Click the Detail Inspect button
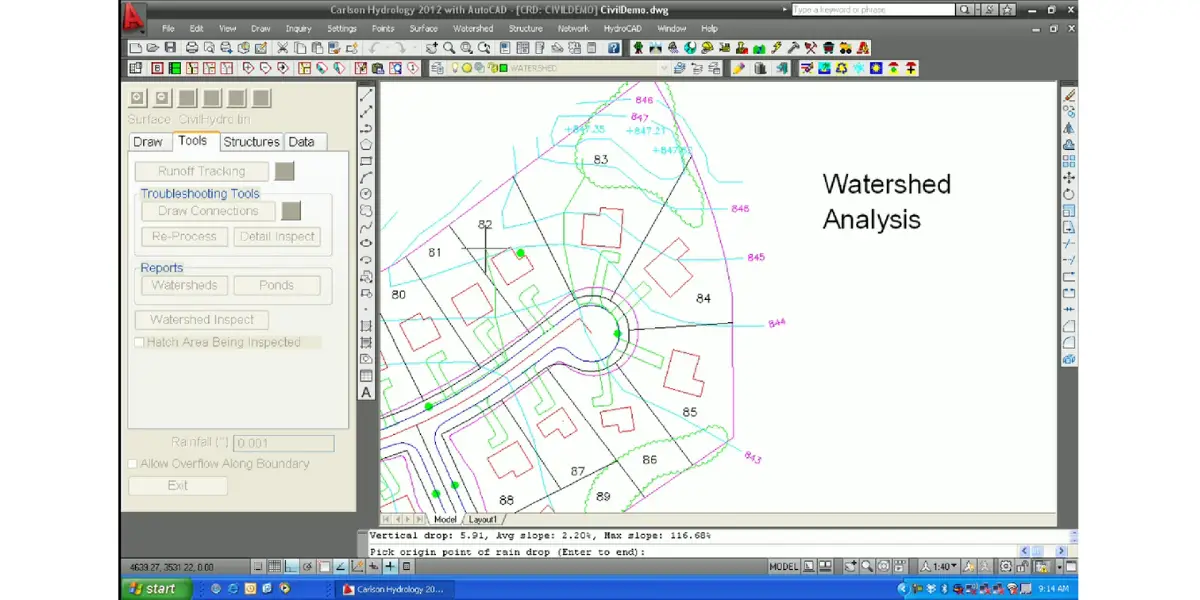 coord(277,237)
